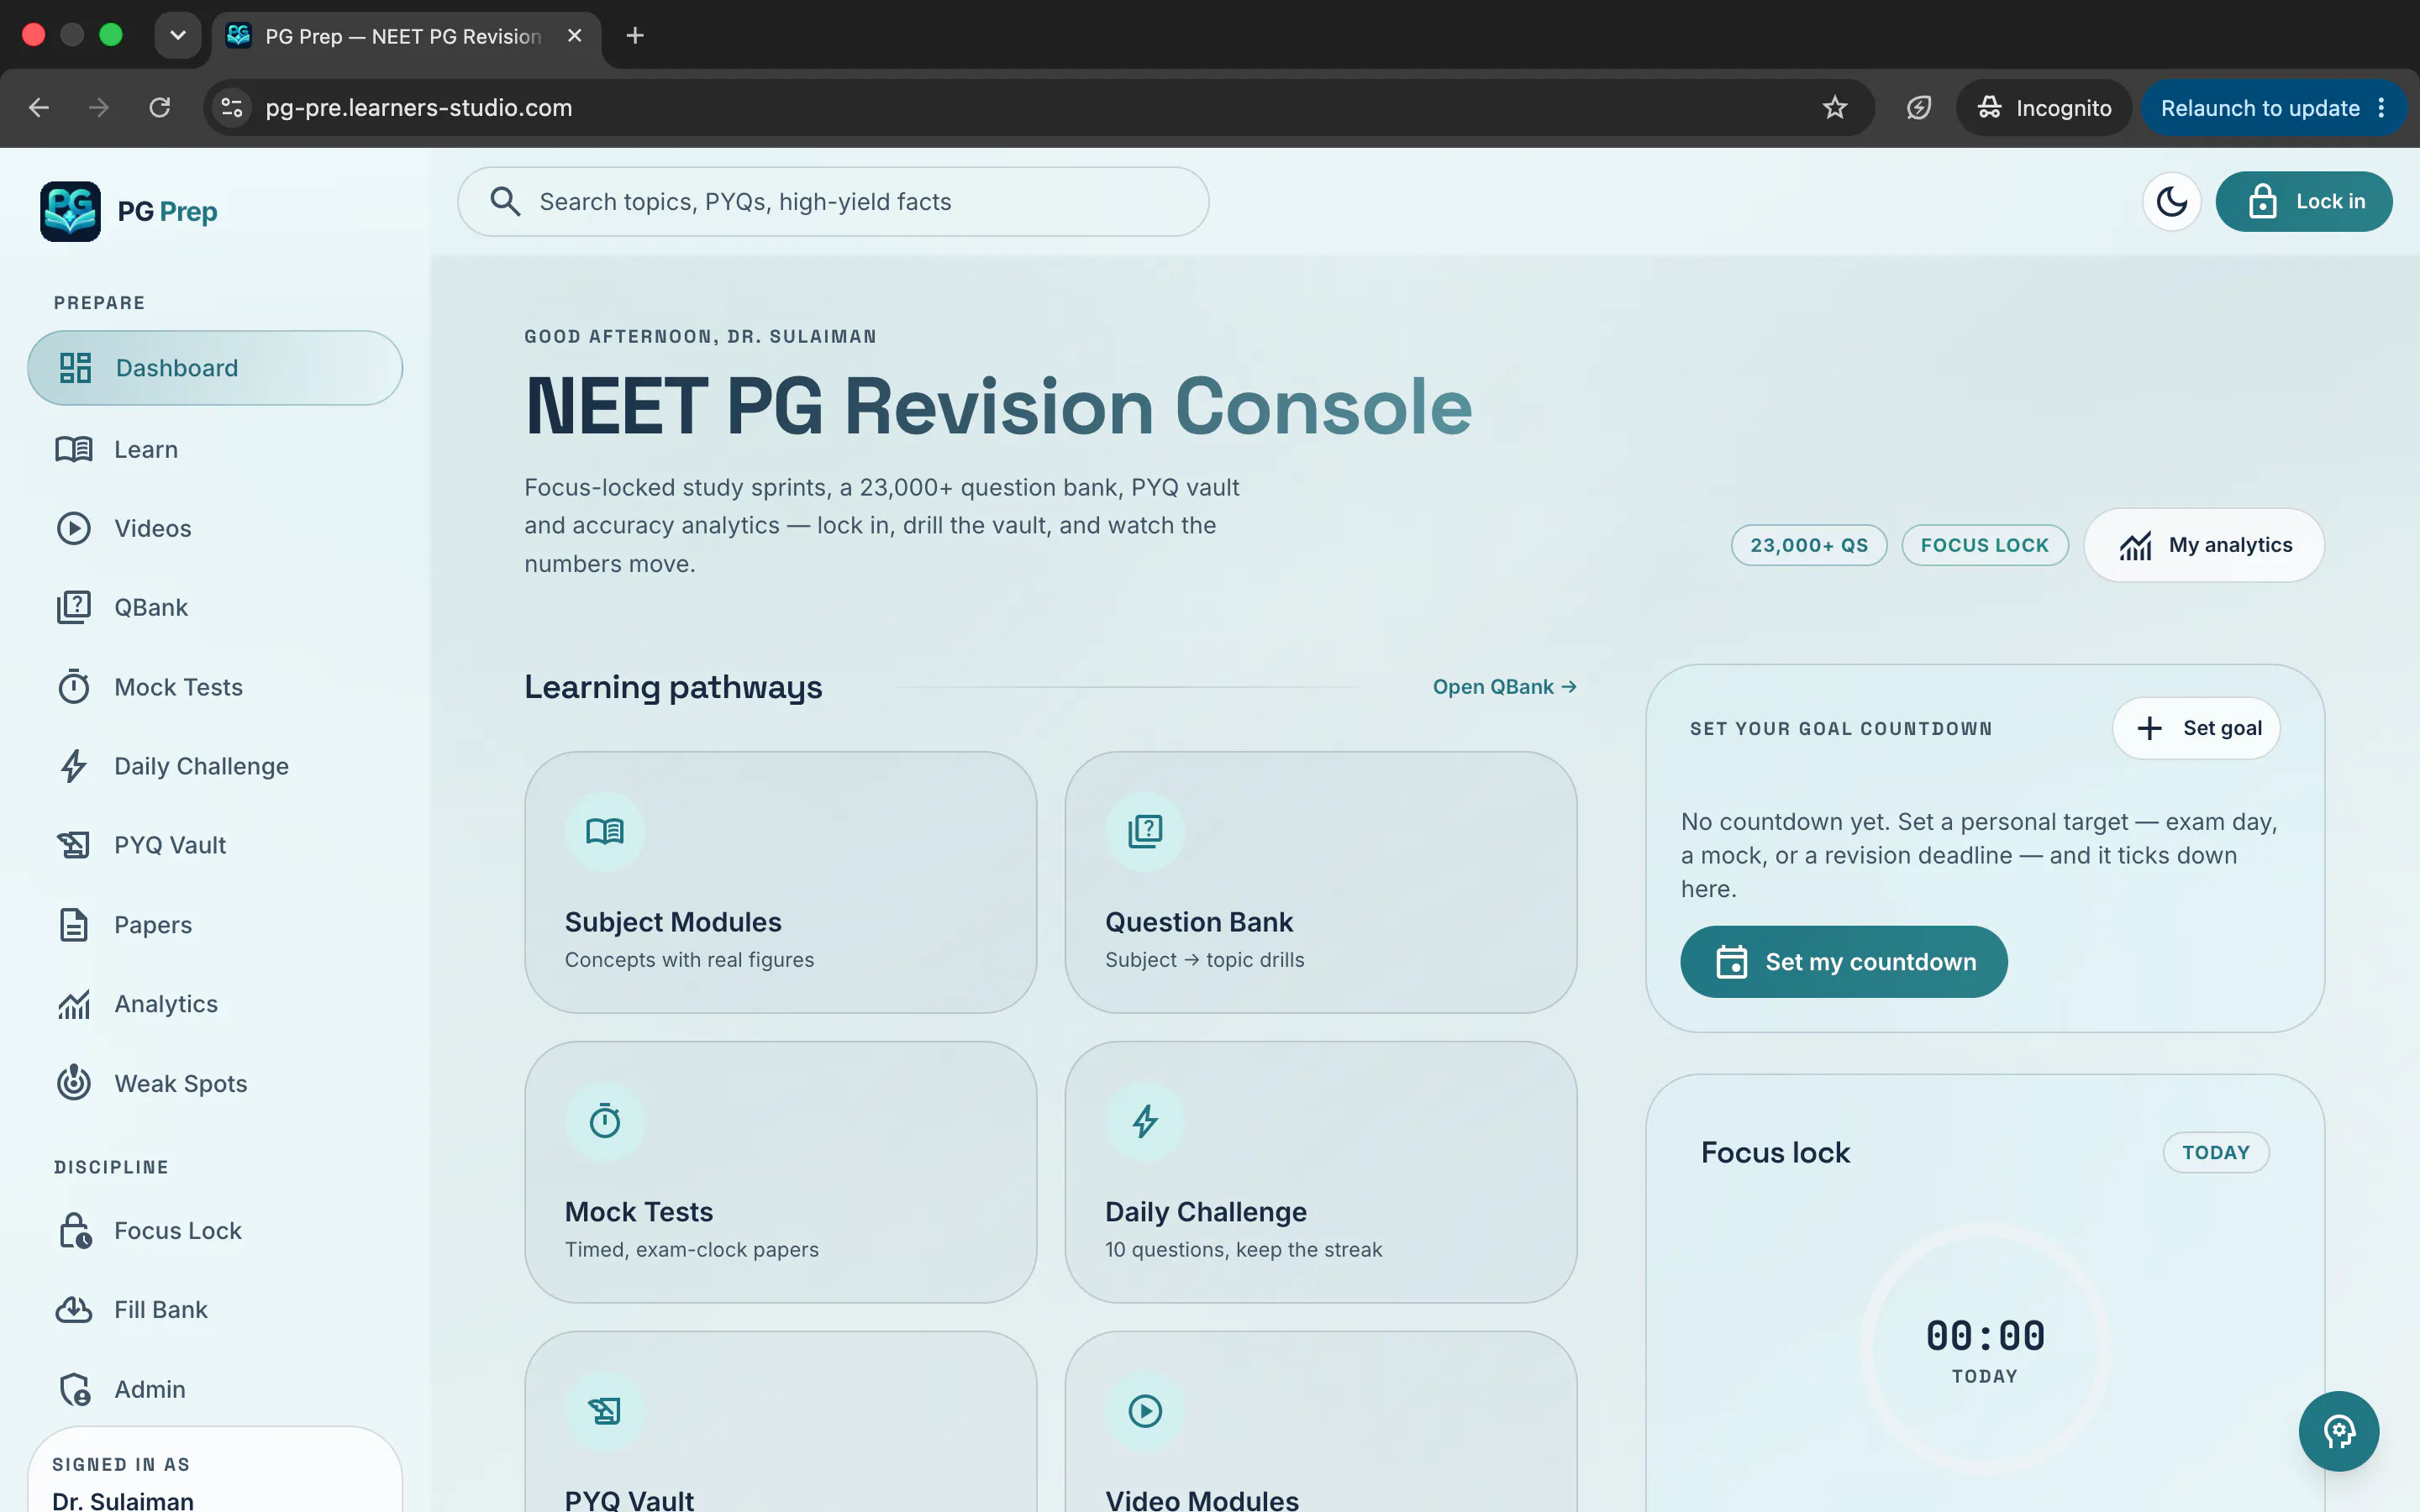
Task: Go back with the browser back arrow
Action: point(39,108)
